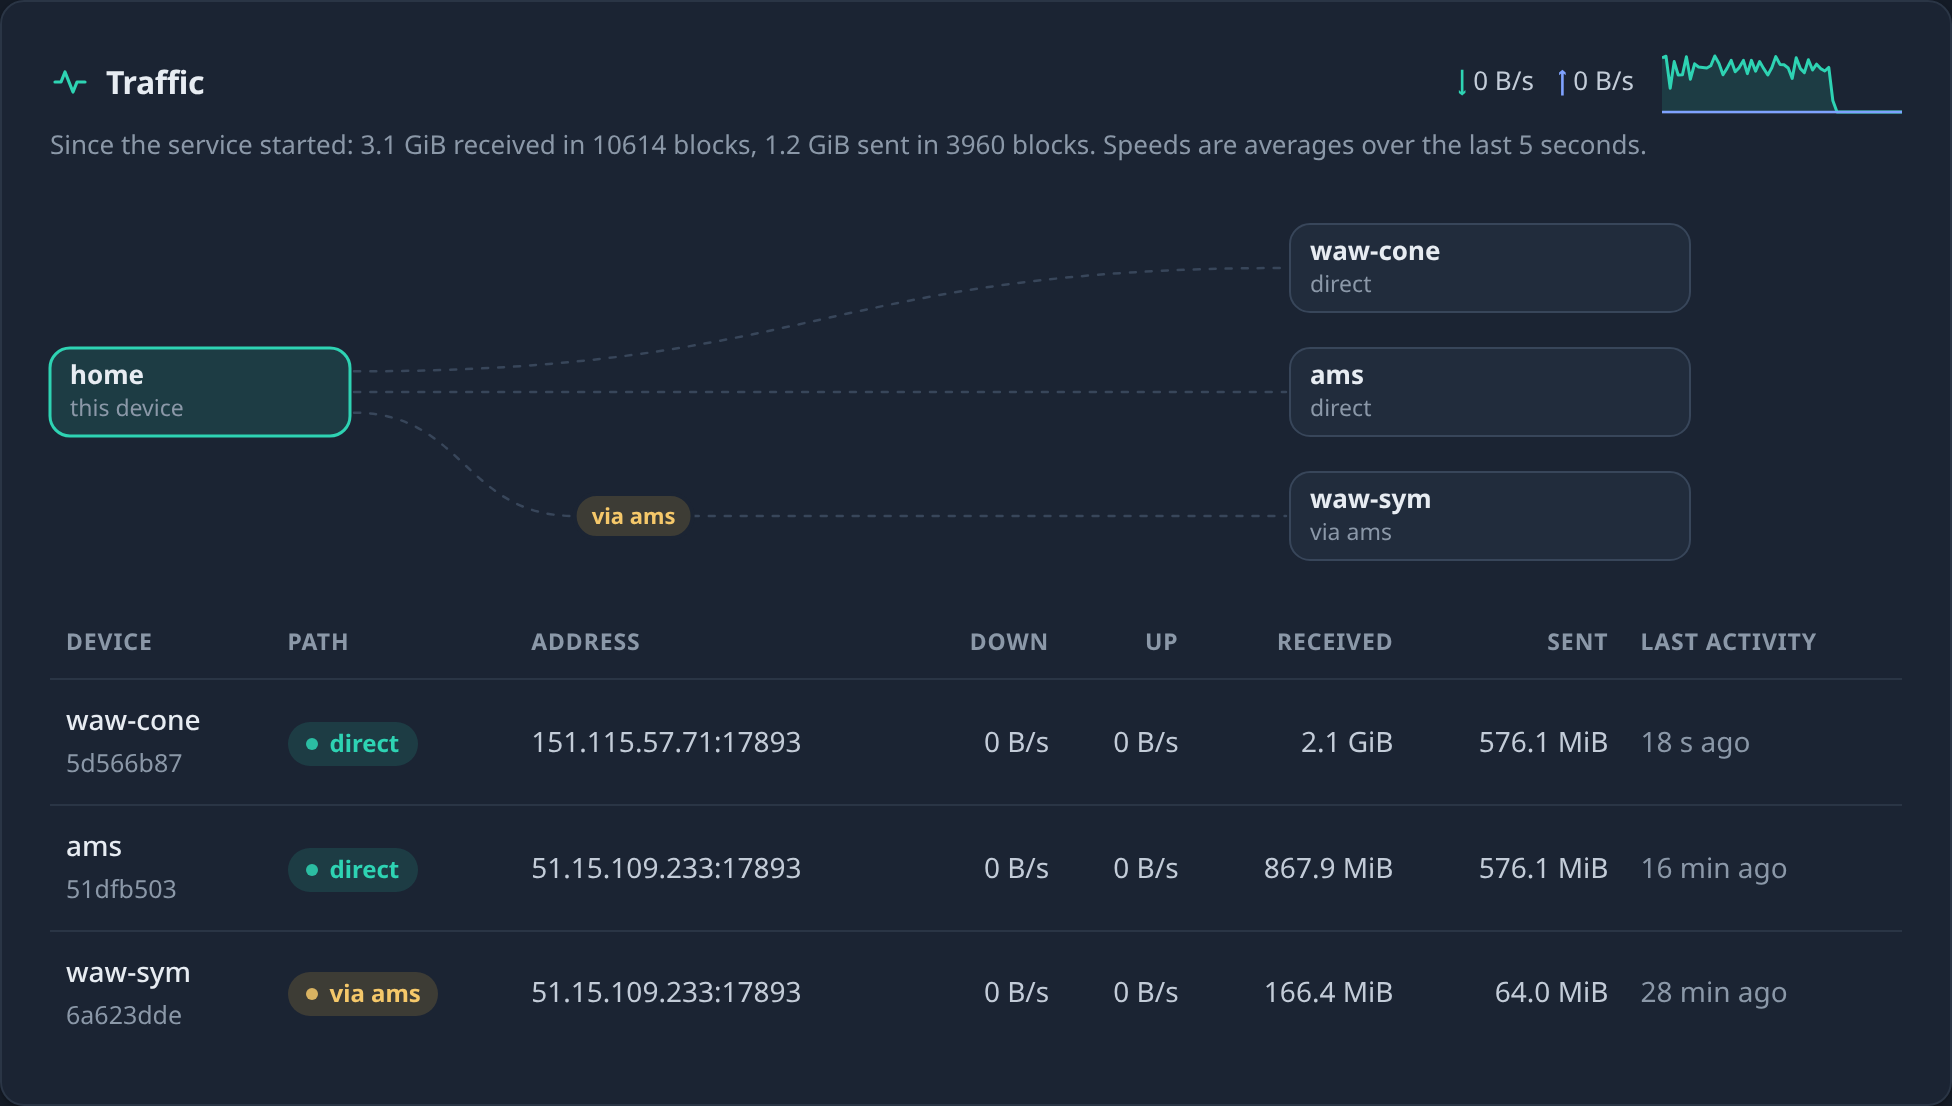
Task: Select the waw-sym topology node
Action: click(x=1490, y=516)
